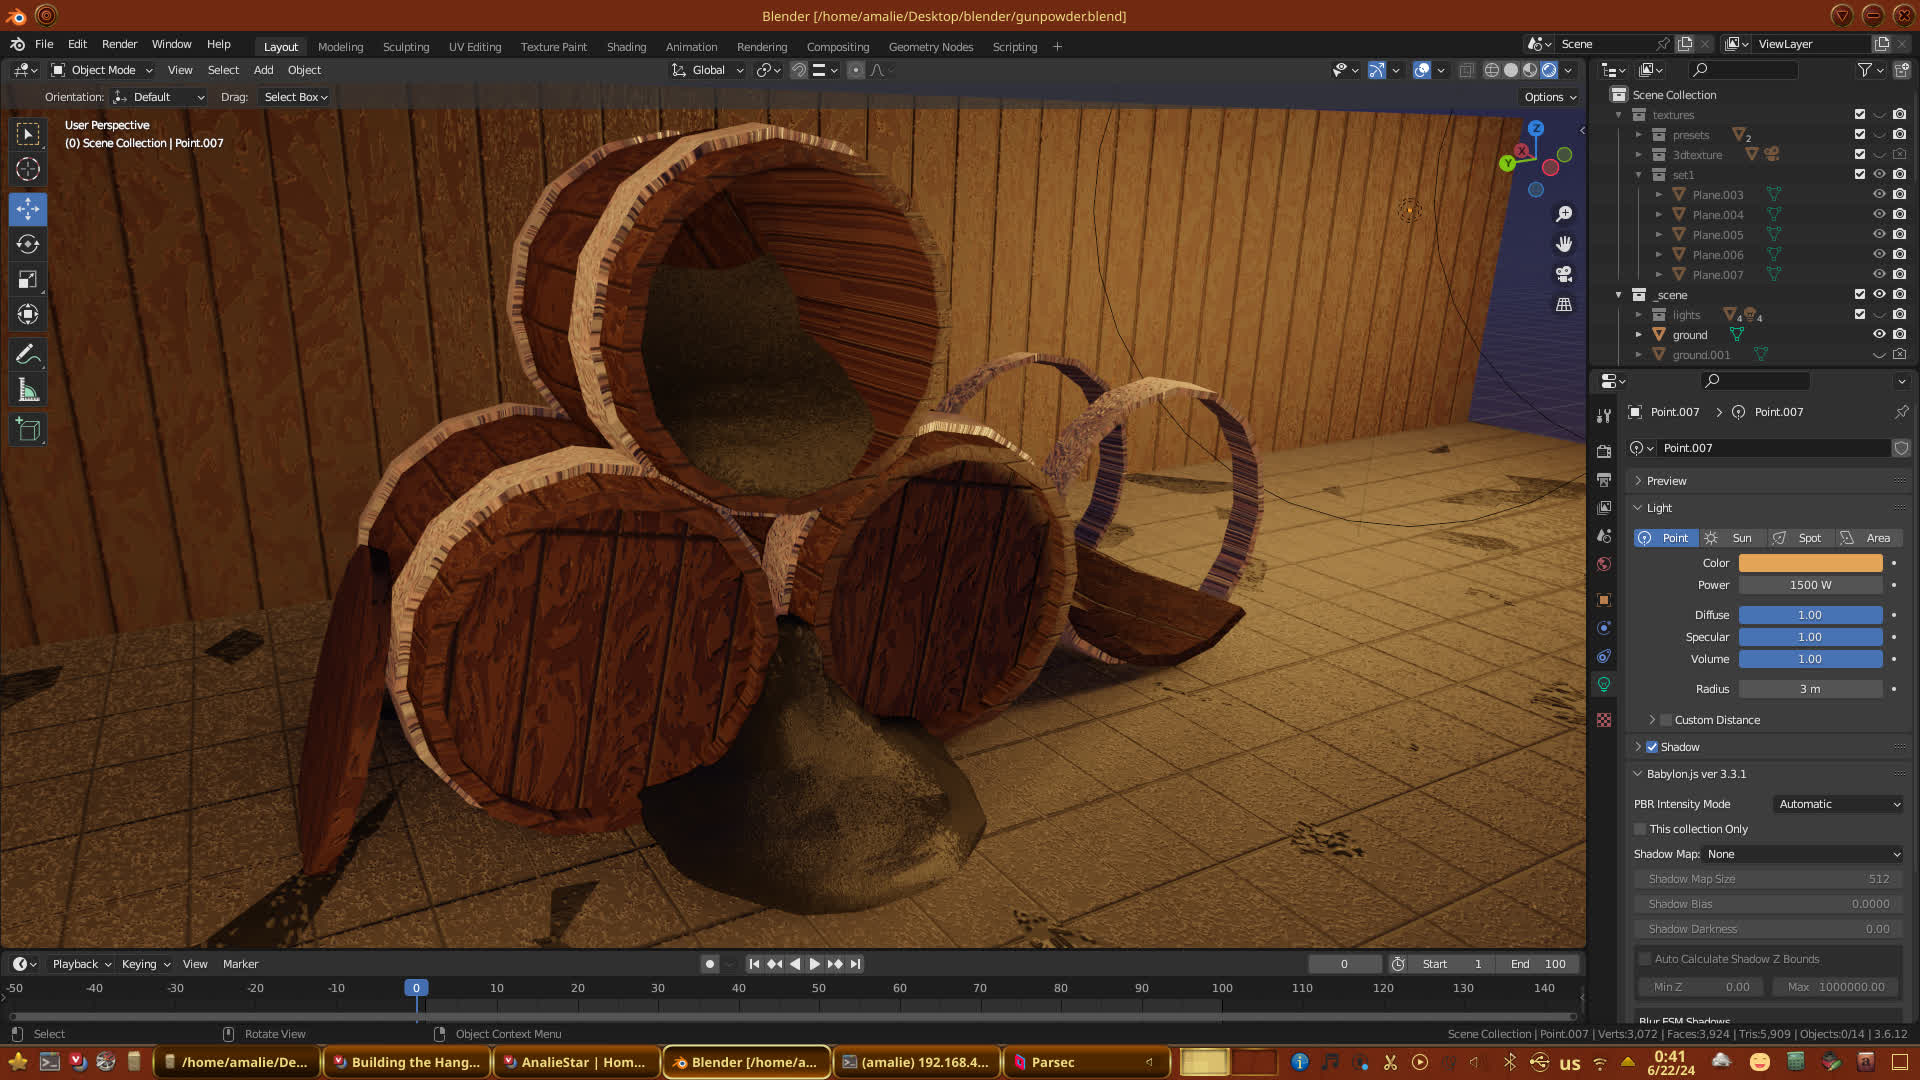Open the Object Data light properties tab
This screenshot has height=1080, width=1920.
point(1604,685)
